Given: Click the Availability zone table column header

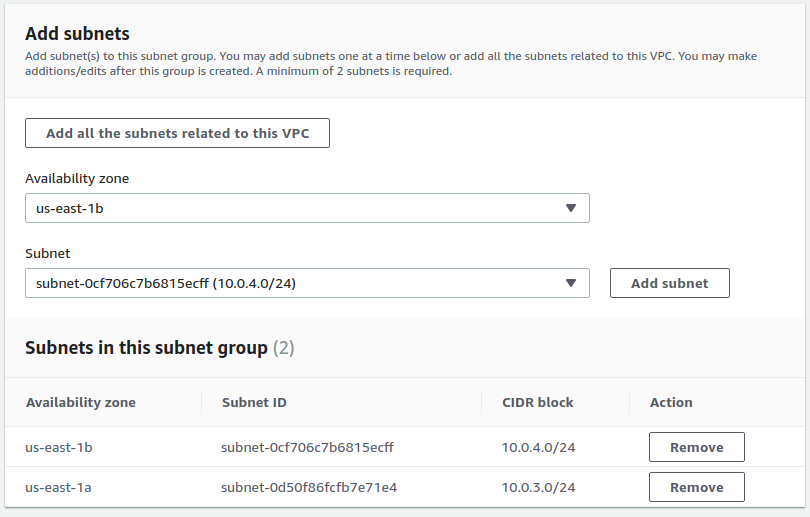Looking at the screenshot, I should 81,402.
